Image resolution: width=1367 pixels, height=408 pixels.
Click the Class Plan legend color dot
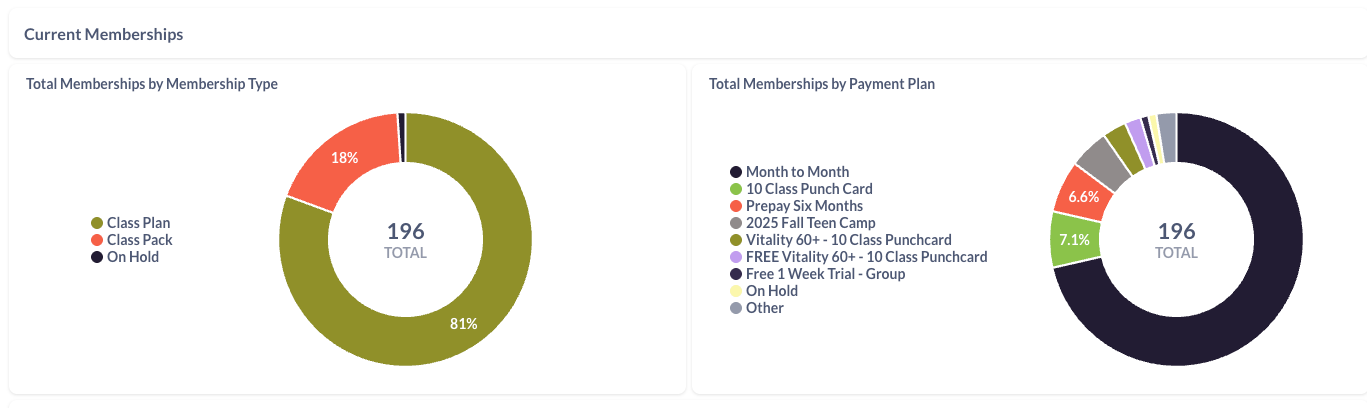[97, 223]
